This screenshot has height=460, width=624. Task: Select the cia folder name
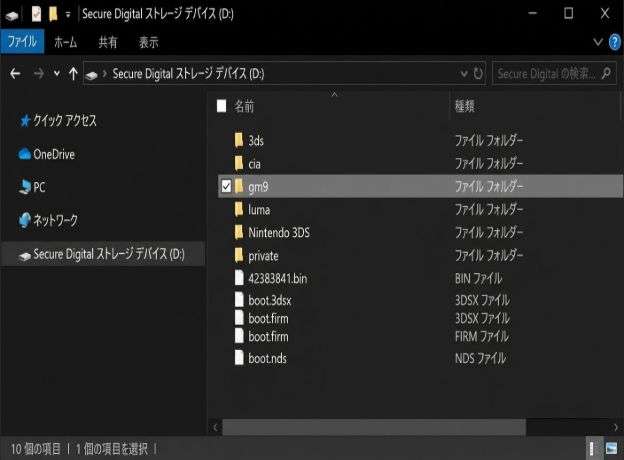pos(255,164)
